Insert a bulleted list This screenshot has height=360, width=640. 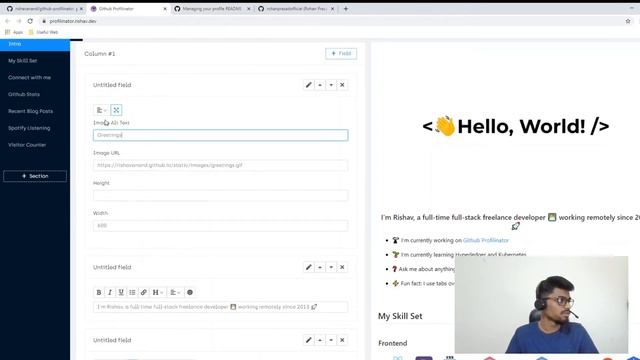tap(132, 292)
